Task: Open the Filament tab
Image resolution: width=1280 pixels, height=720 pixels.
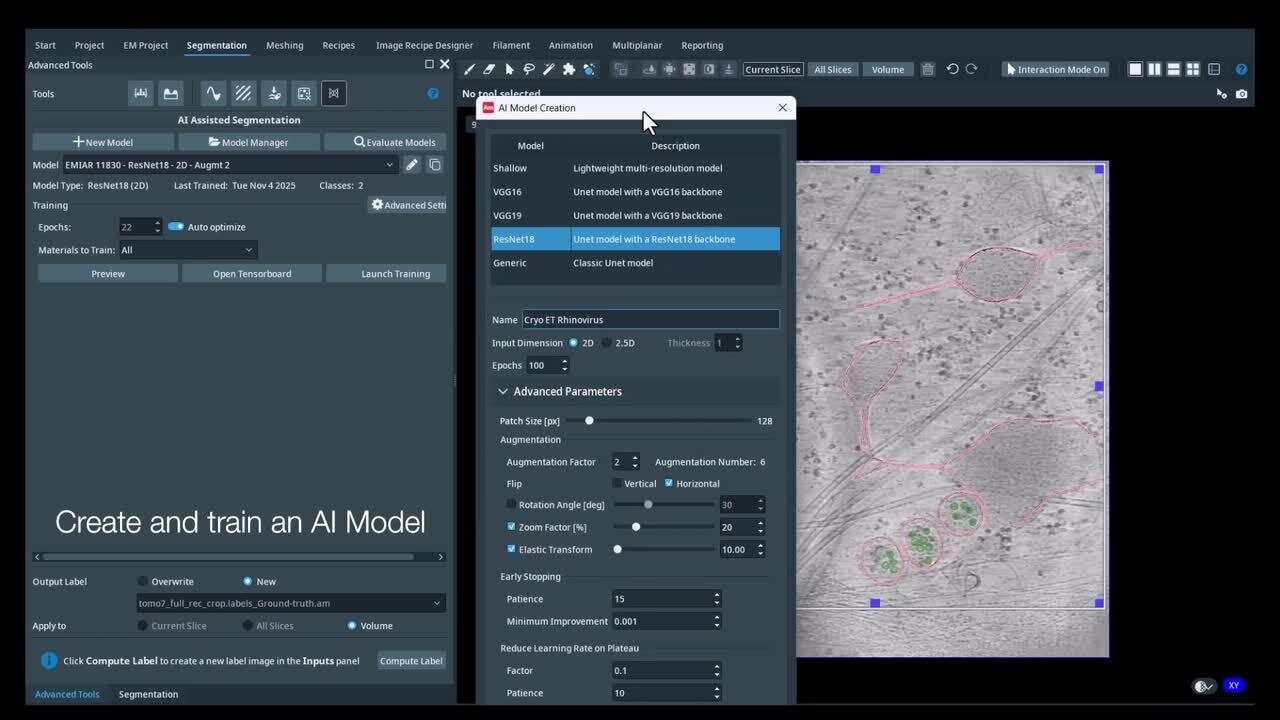Action: tap(511, 45)
